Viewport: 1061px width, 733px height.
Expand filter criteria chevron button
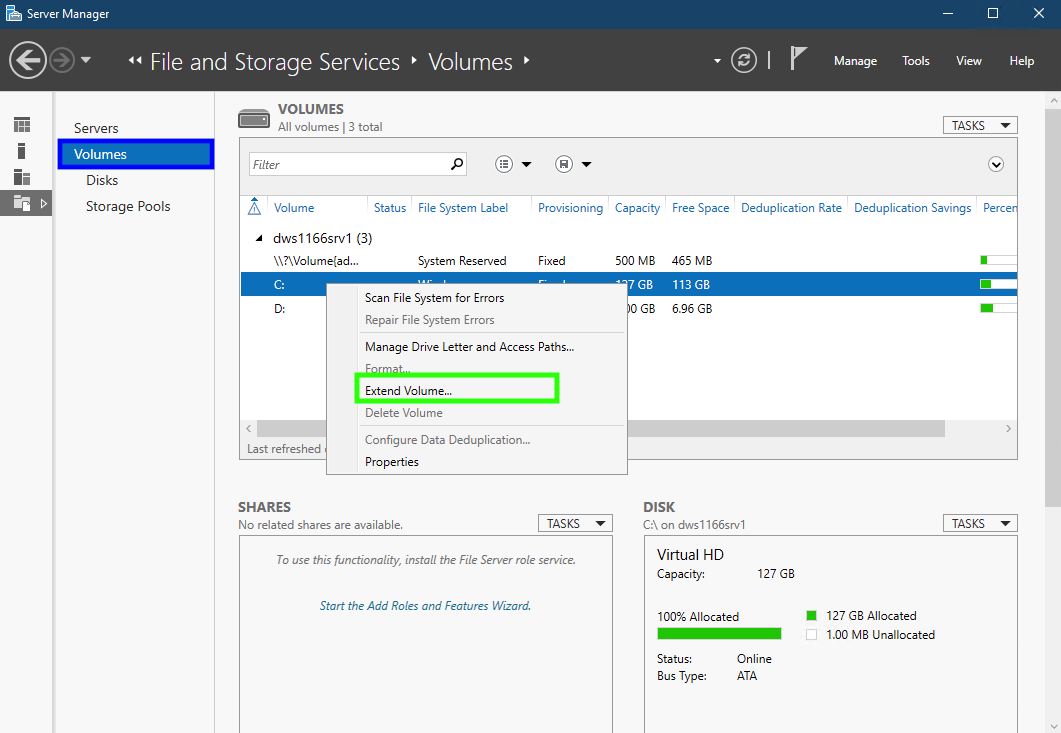click(x=995, y=164)
